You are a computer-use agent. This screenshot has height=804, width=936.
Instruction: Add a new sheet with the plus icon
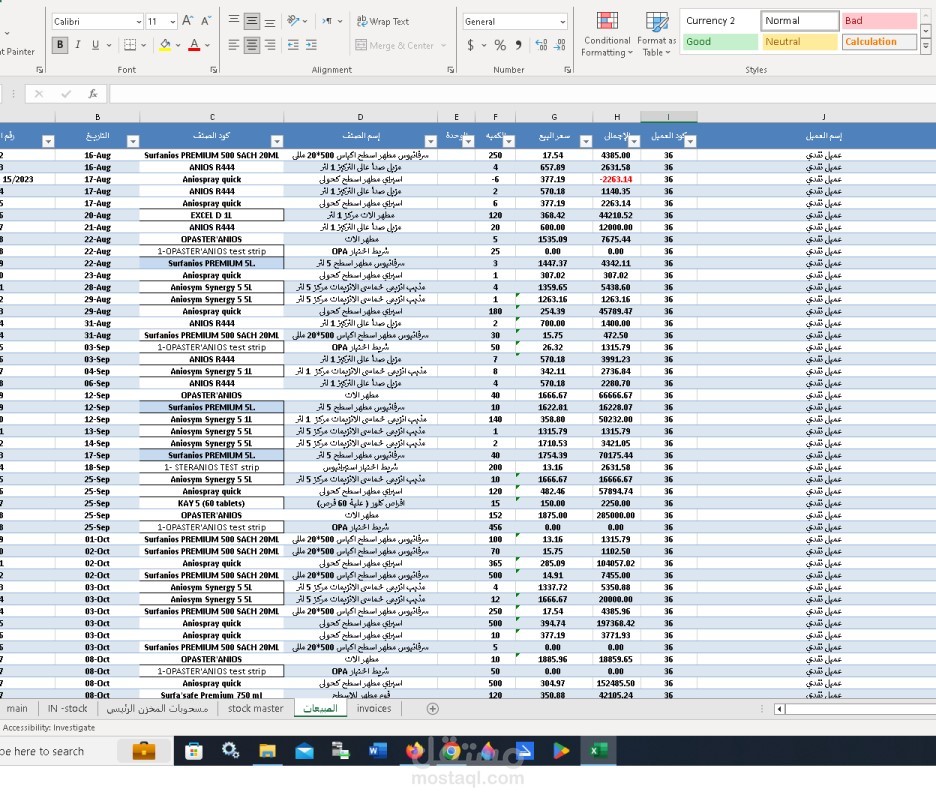tap(433, 708)
